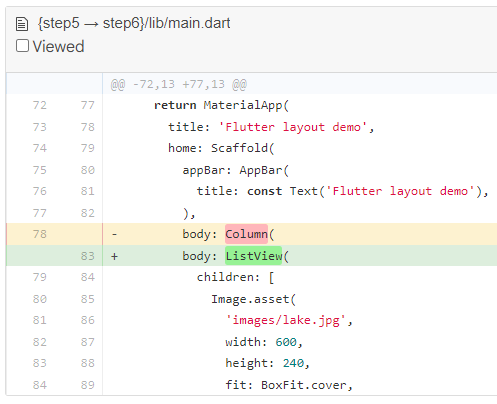Select old line number 78 of the removed line
The height and width of the screenshot is (404, 497).
pyautogui.click(x=40, y=234)
